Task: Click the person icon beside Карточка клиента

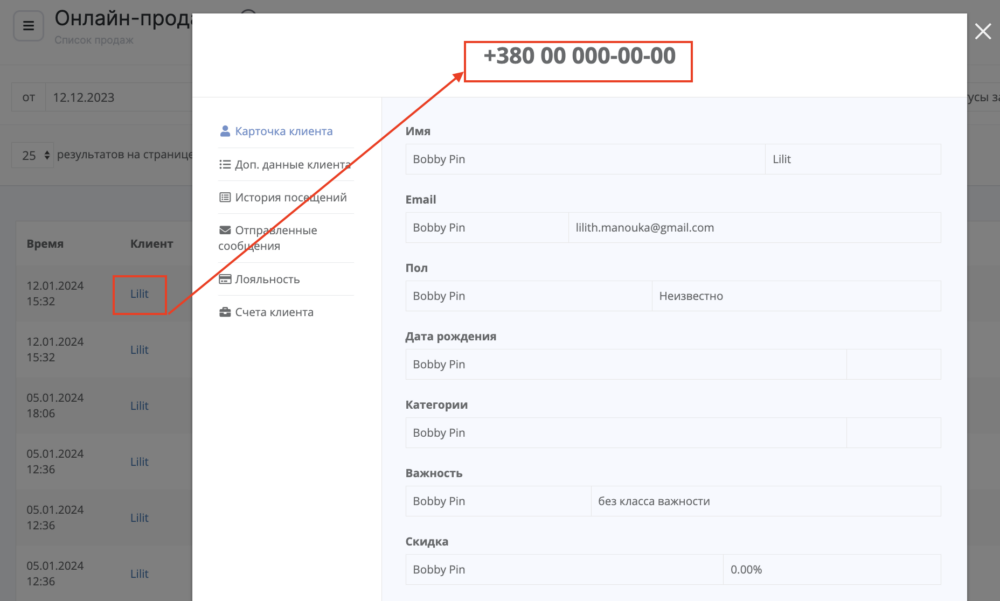Action: 225,131
